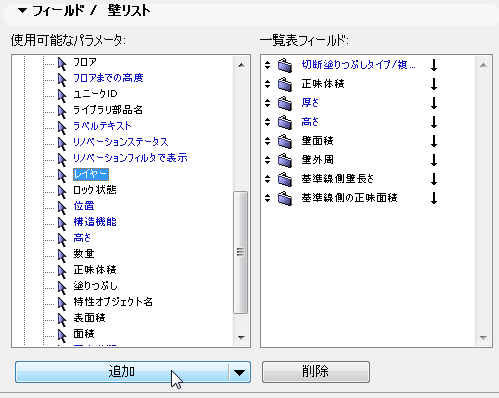This screenshot has width=499, height=398.
Task: Select the 特性オブジェクト名 parameter
Action: 113,302
